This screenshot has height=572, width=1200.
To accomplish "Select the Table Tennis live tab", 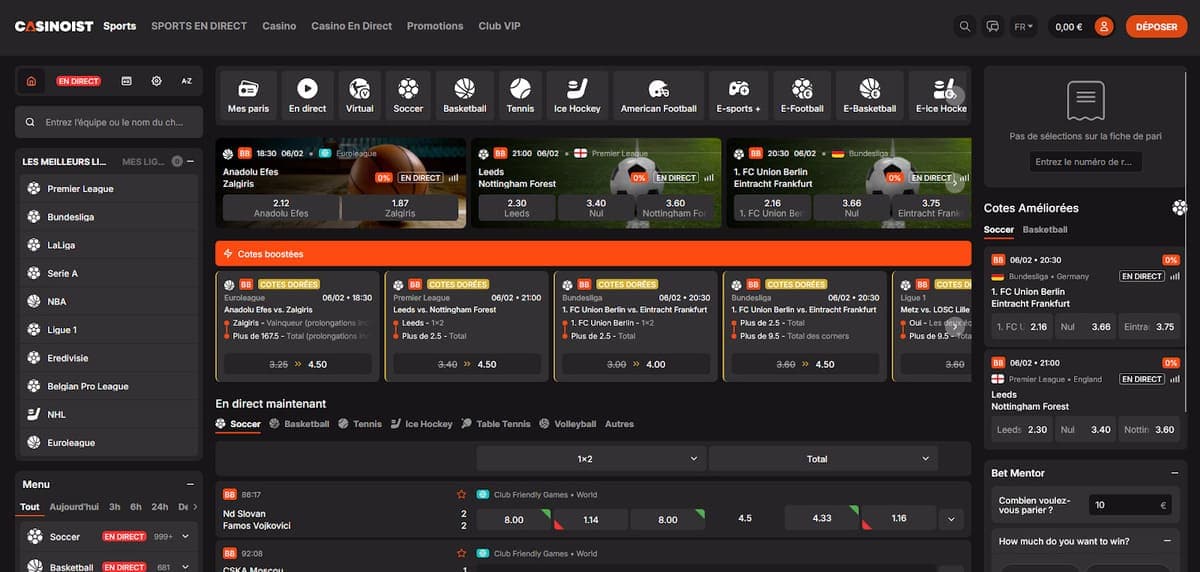I will click(x=496, y=424).
